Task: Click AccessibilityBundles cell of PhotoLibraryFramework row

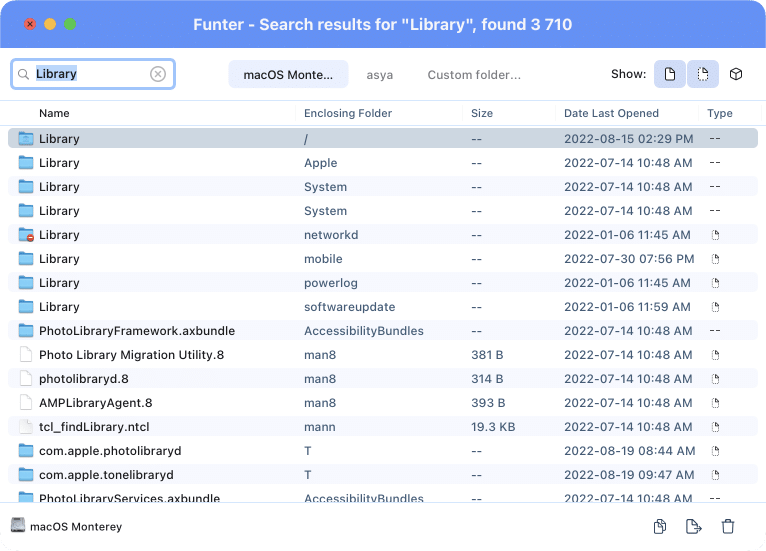Action: tap(363, 331)
